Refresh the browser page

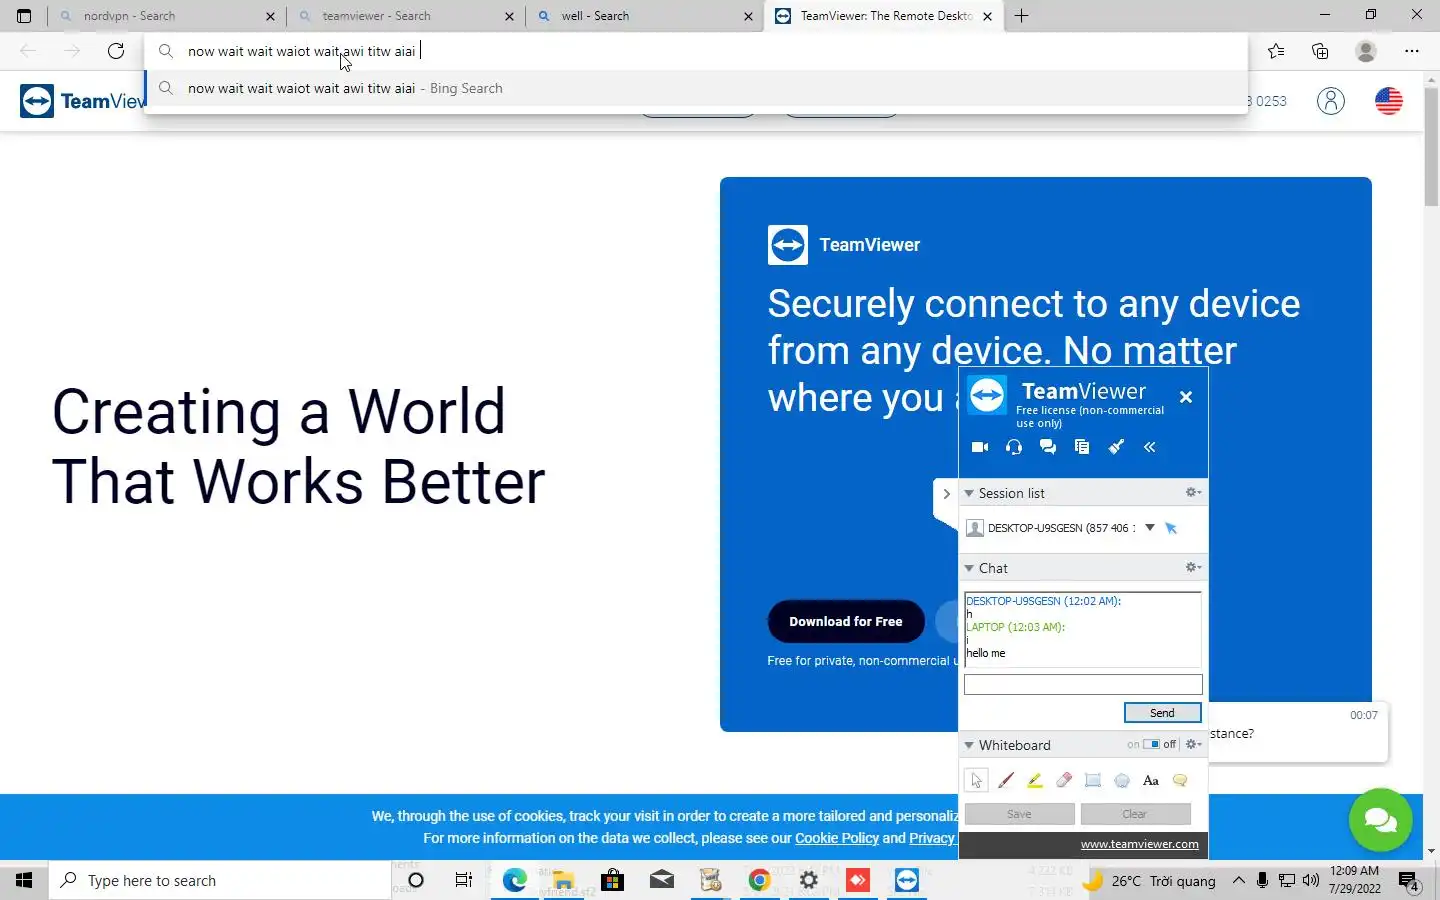(x=116, y=51)
